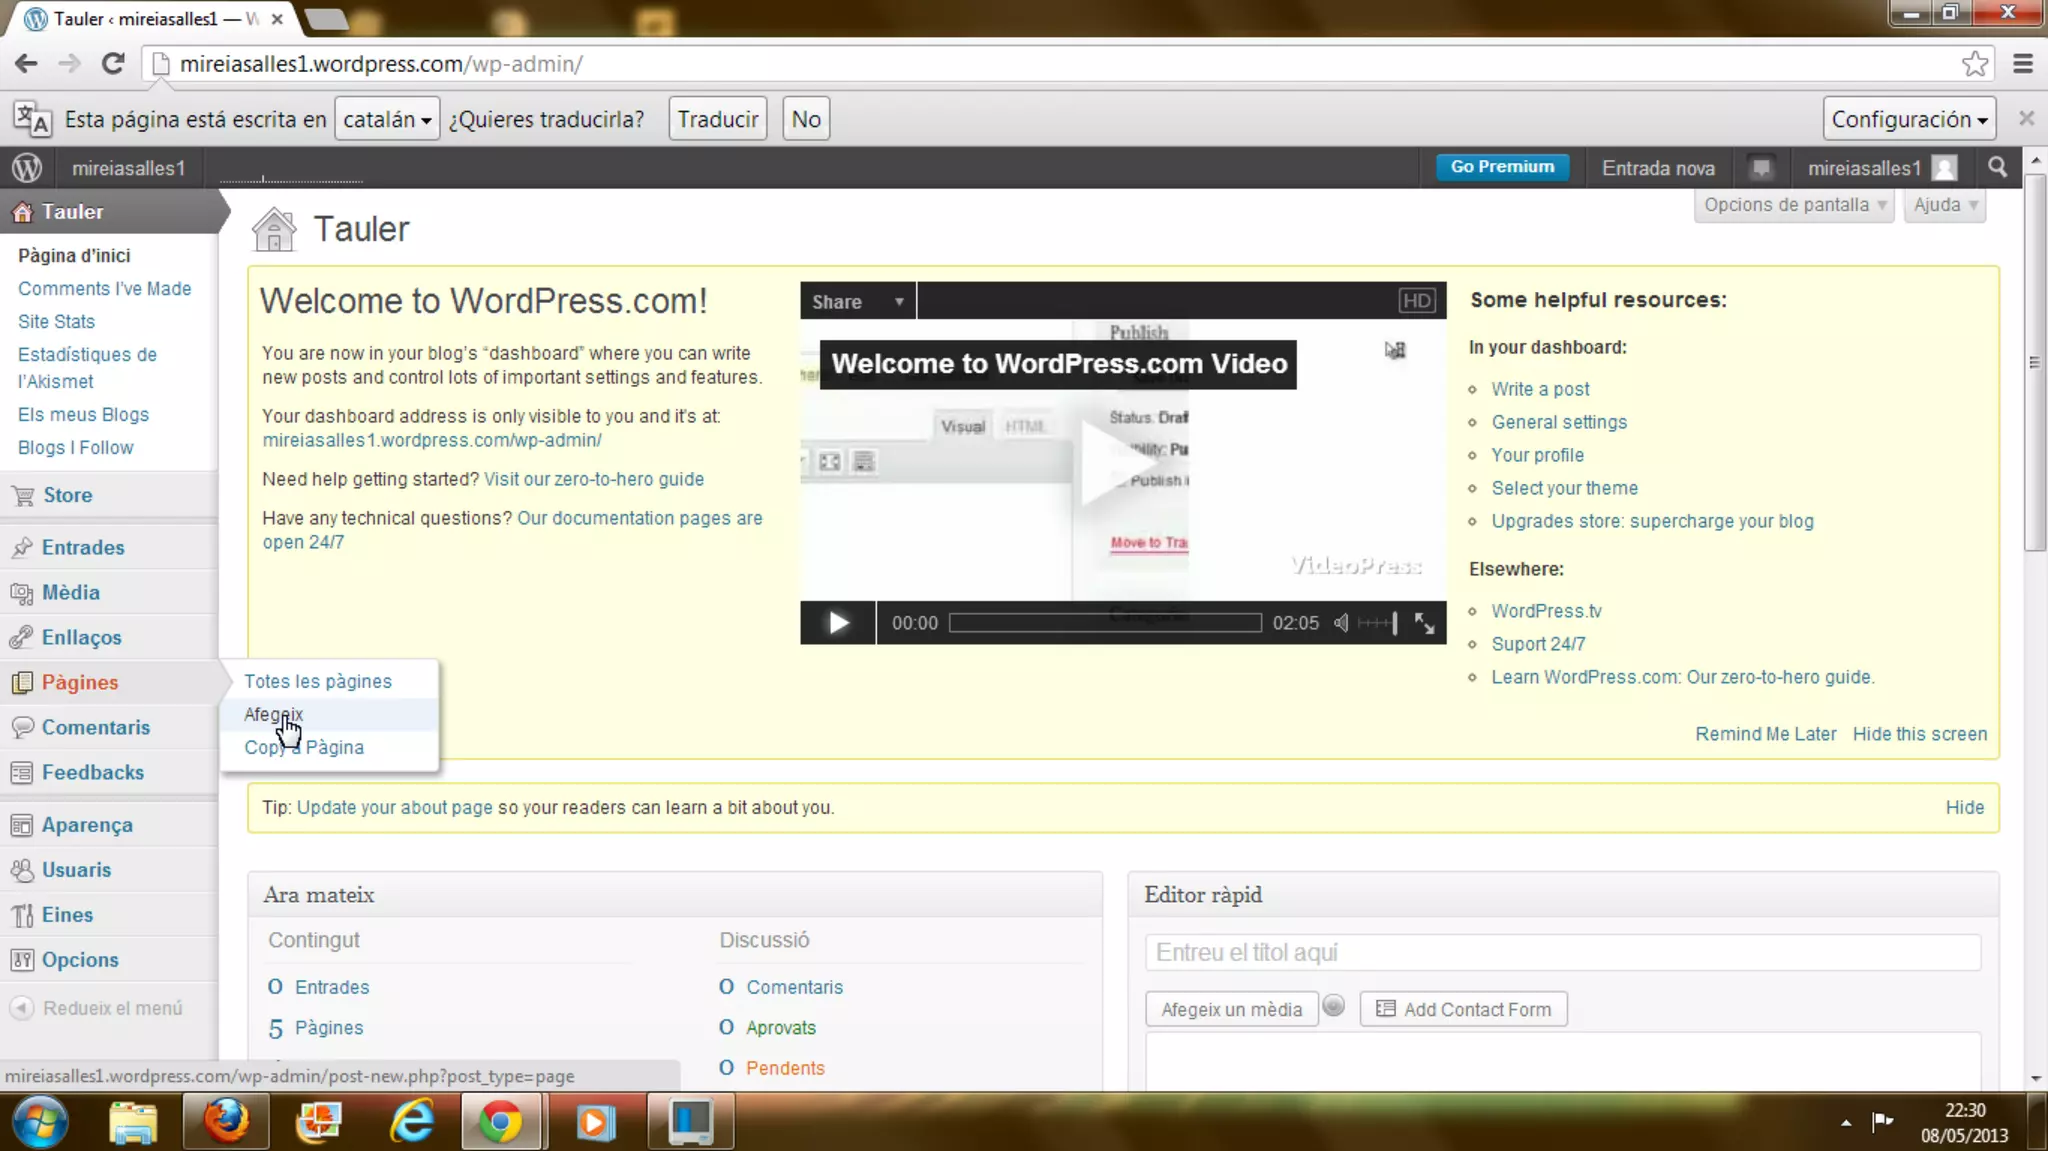The height and width of the screenshot is (1151, 2048).
Task: Collapse menu with Redueix el menú arrow
Action: [x=22, y=1008]
